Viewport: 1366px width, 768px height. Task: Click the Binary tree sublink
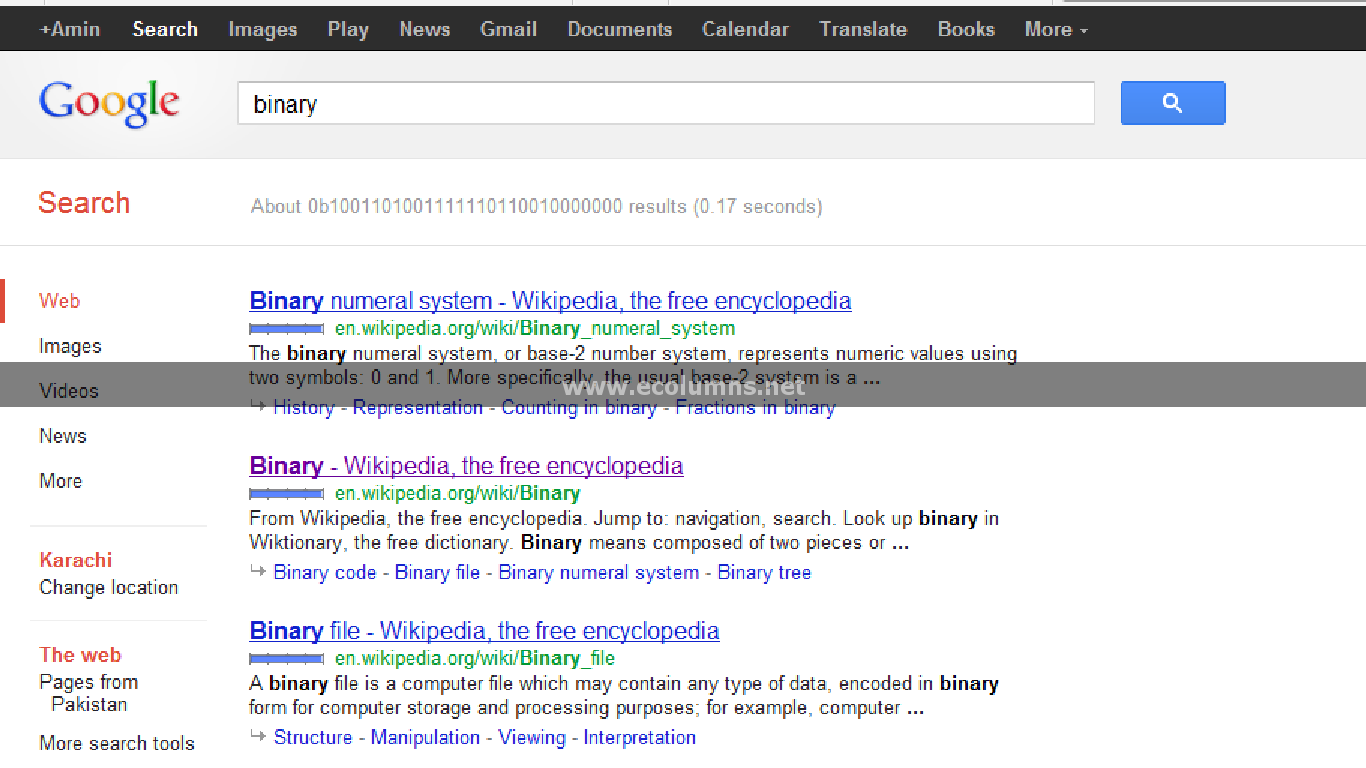tap(764, 572)
